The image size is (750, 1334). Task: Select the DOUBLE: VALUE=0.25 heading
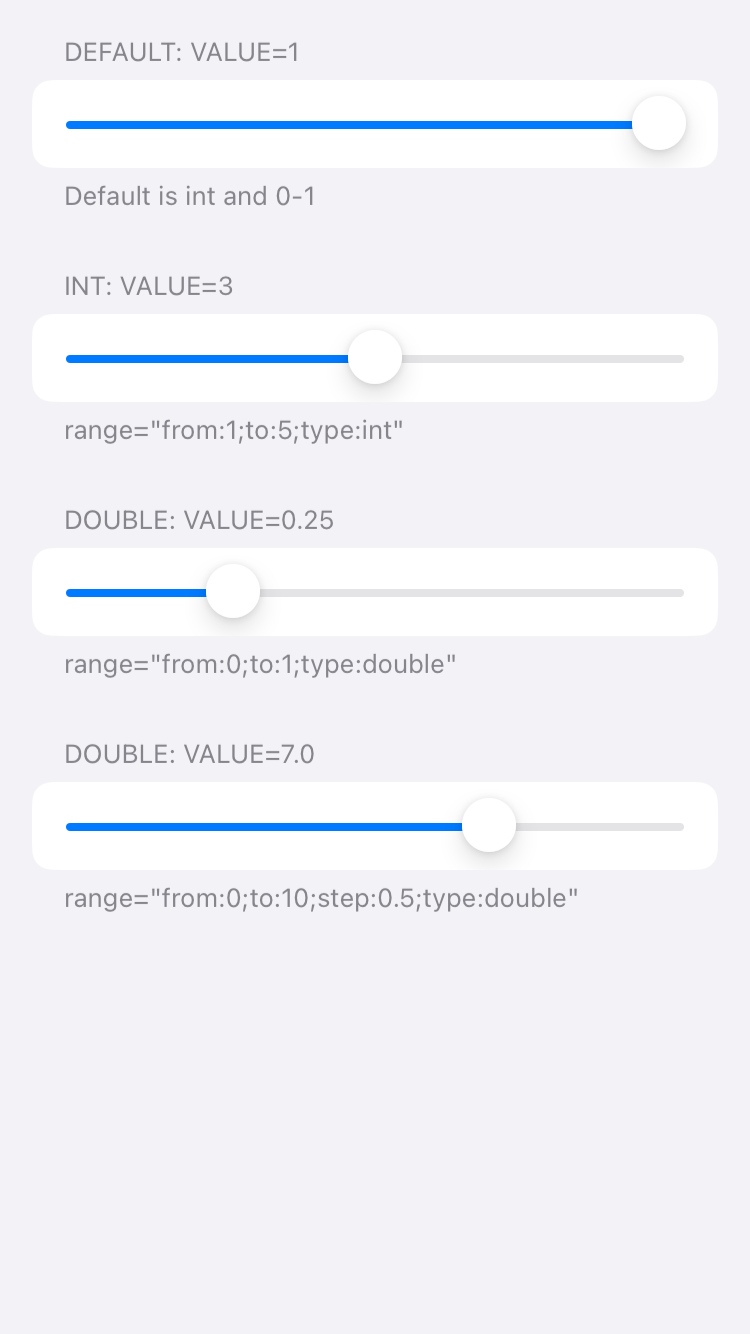click(x=199, y=520)
